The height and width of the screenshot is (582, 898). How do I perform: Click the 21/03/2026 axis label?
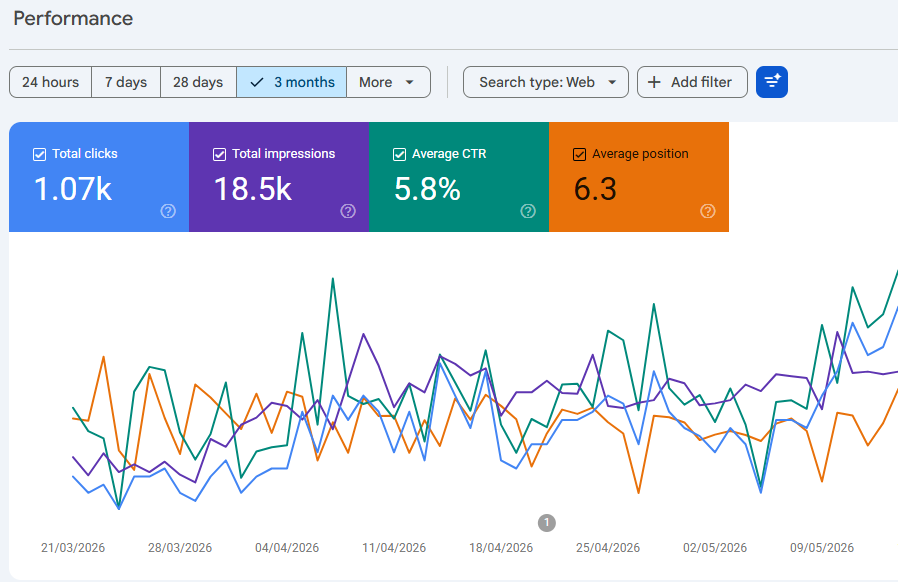coord(73,548)
